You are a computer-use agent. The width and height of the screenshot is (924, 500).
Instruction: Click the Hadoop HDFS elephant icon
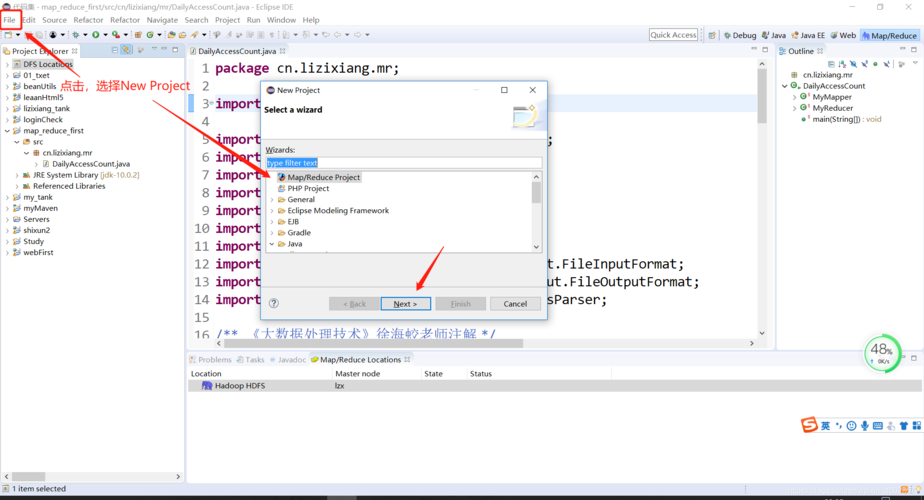207,386
